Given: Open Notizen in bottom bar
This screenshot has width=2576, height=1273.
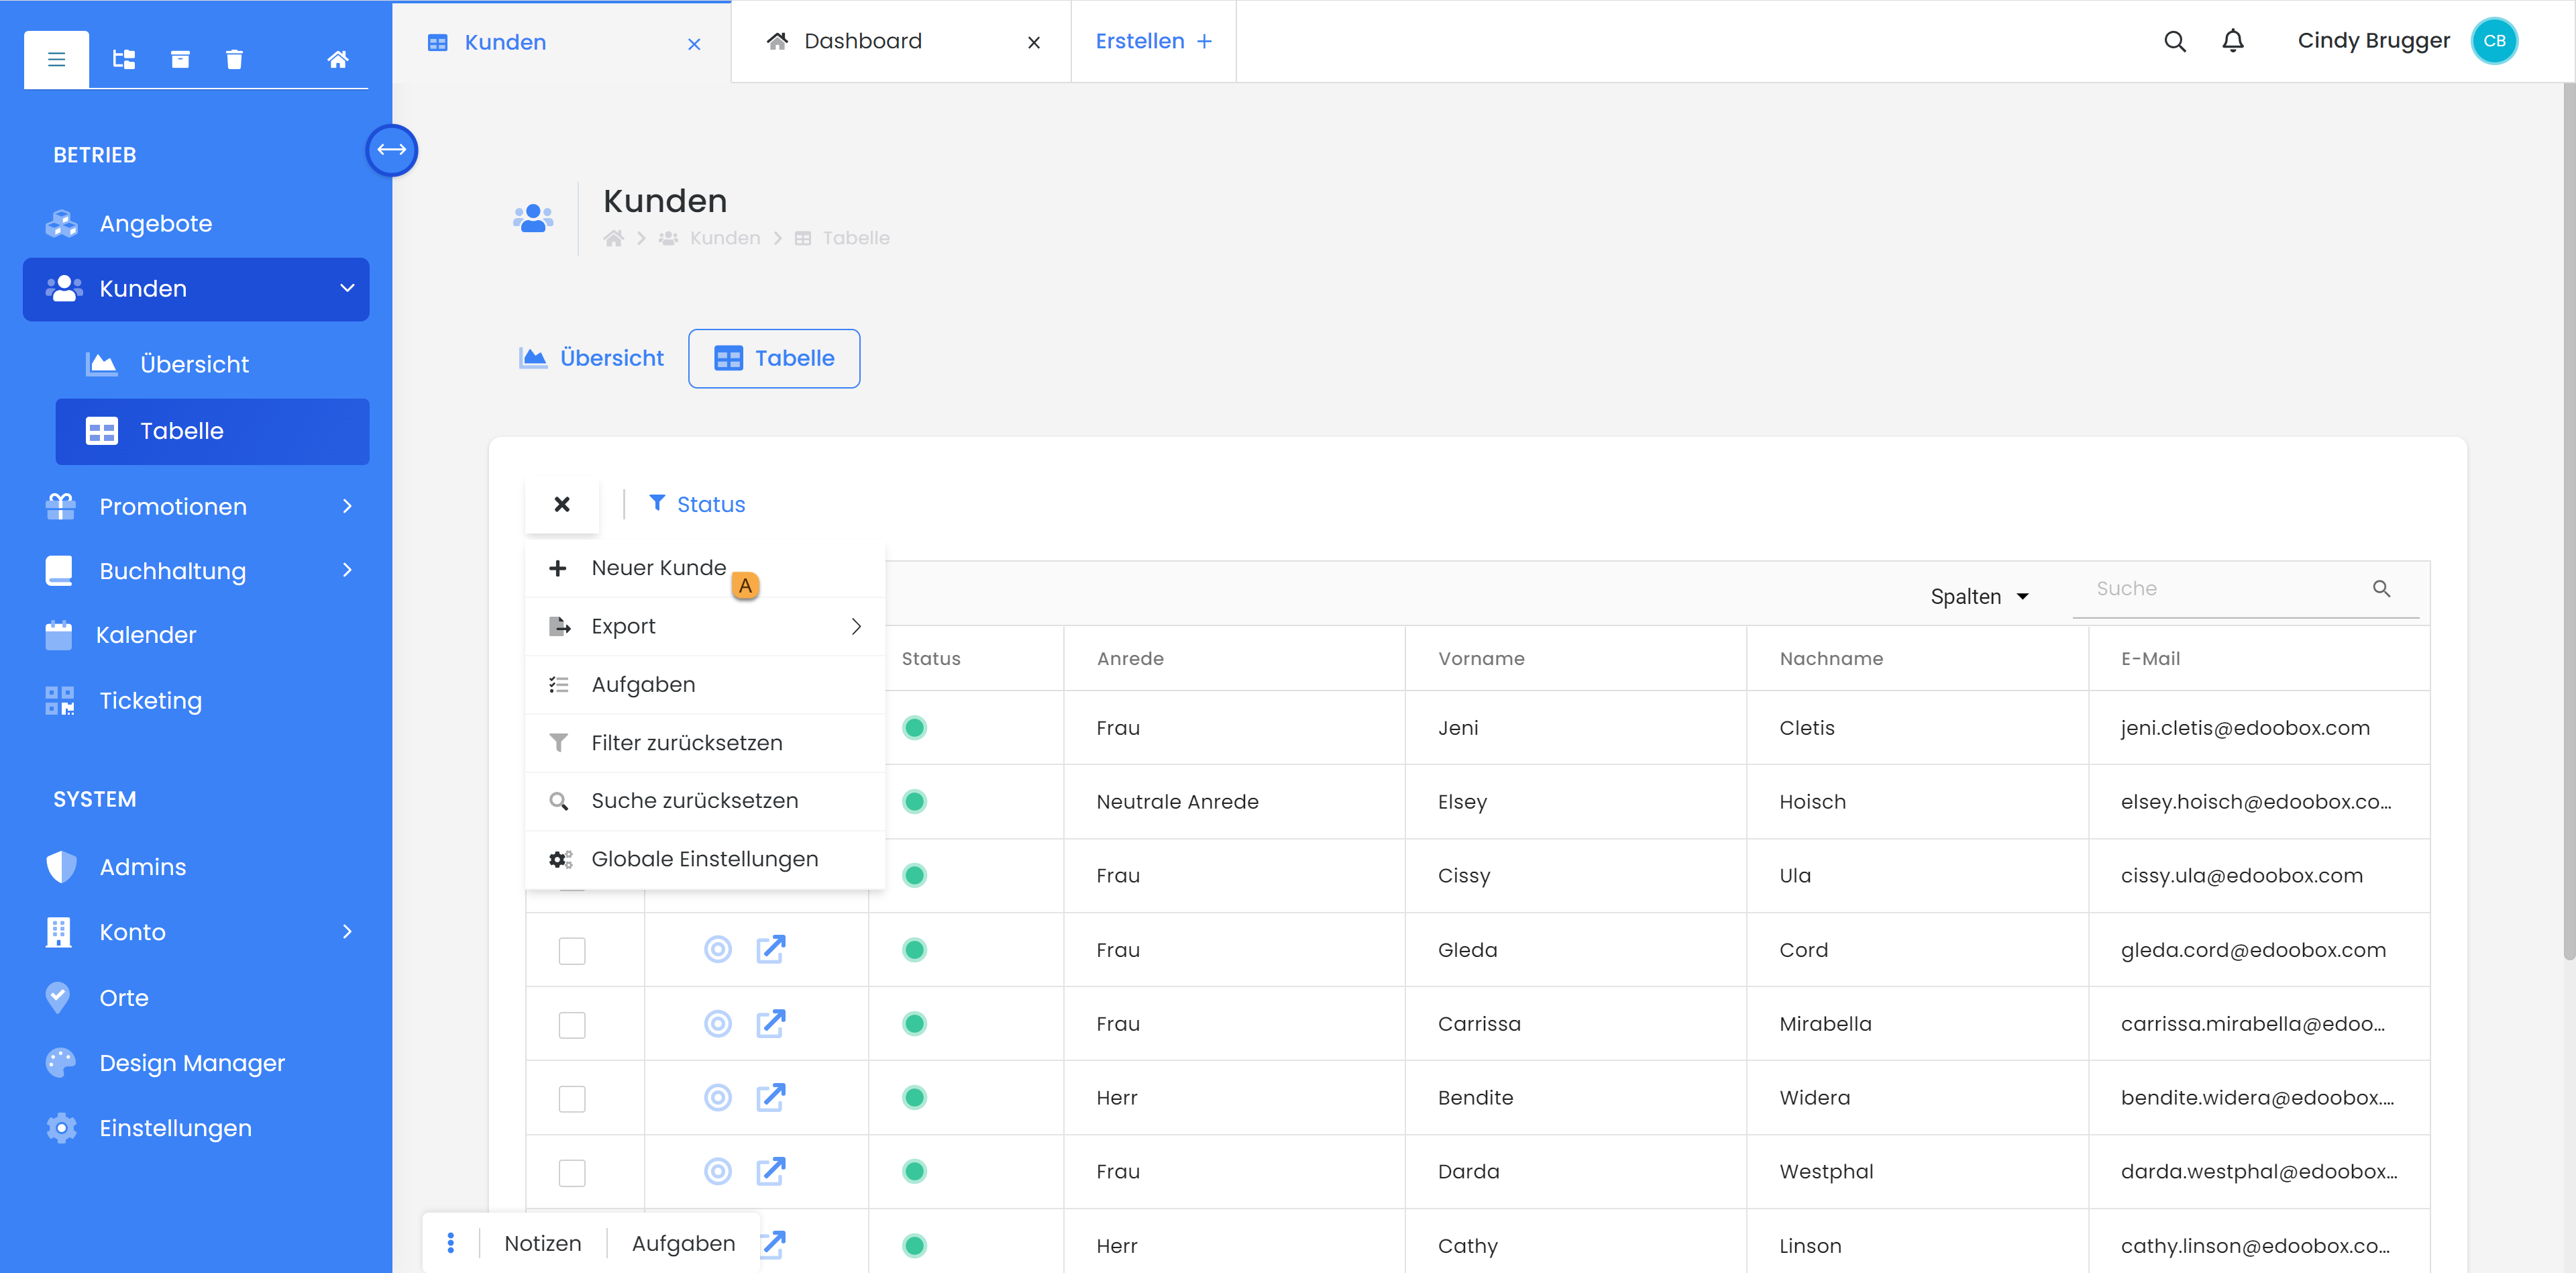Looking at the screenshot, I should click(x=542, y=1243).
